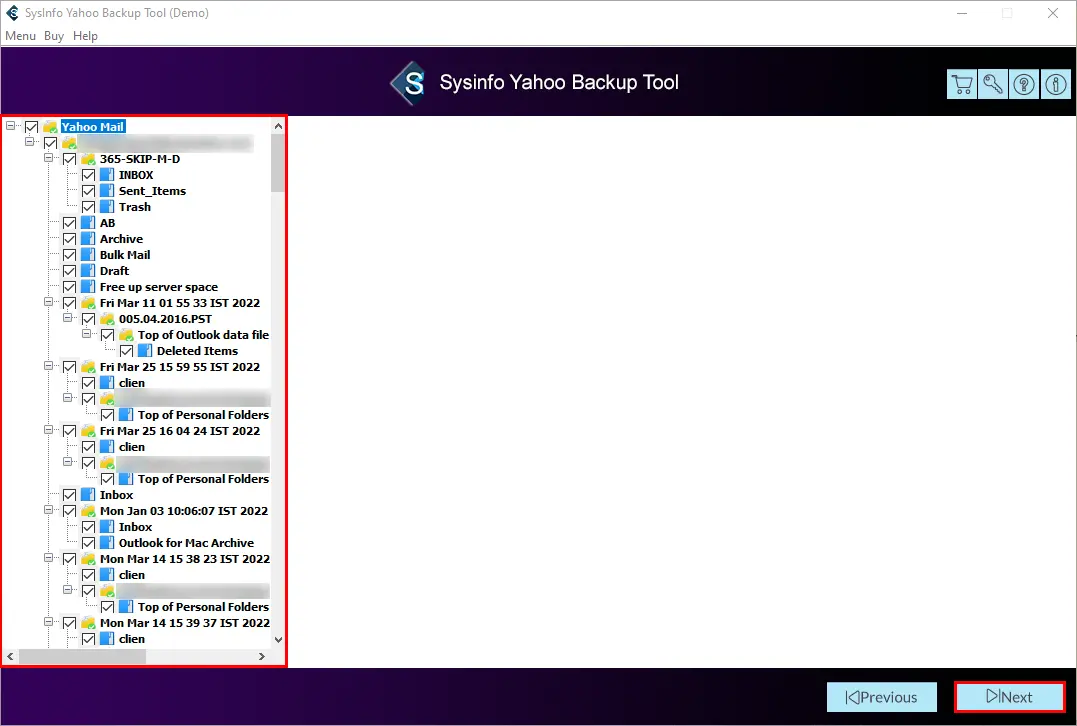
Task: Open the question mark help icon
Action: (x=1024, y=84)
